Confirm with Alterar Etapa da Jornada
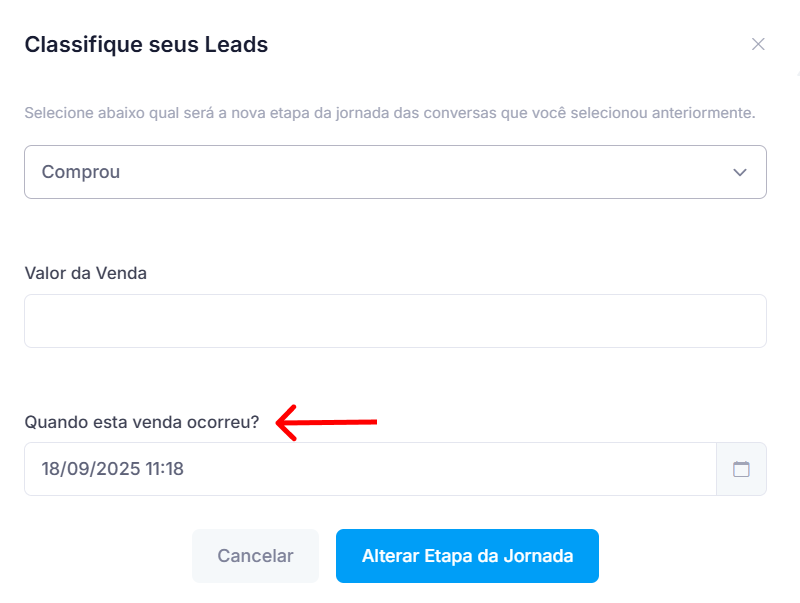The height and width of the screenshot is (603, 800). (467, 556)
